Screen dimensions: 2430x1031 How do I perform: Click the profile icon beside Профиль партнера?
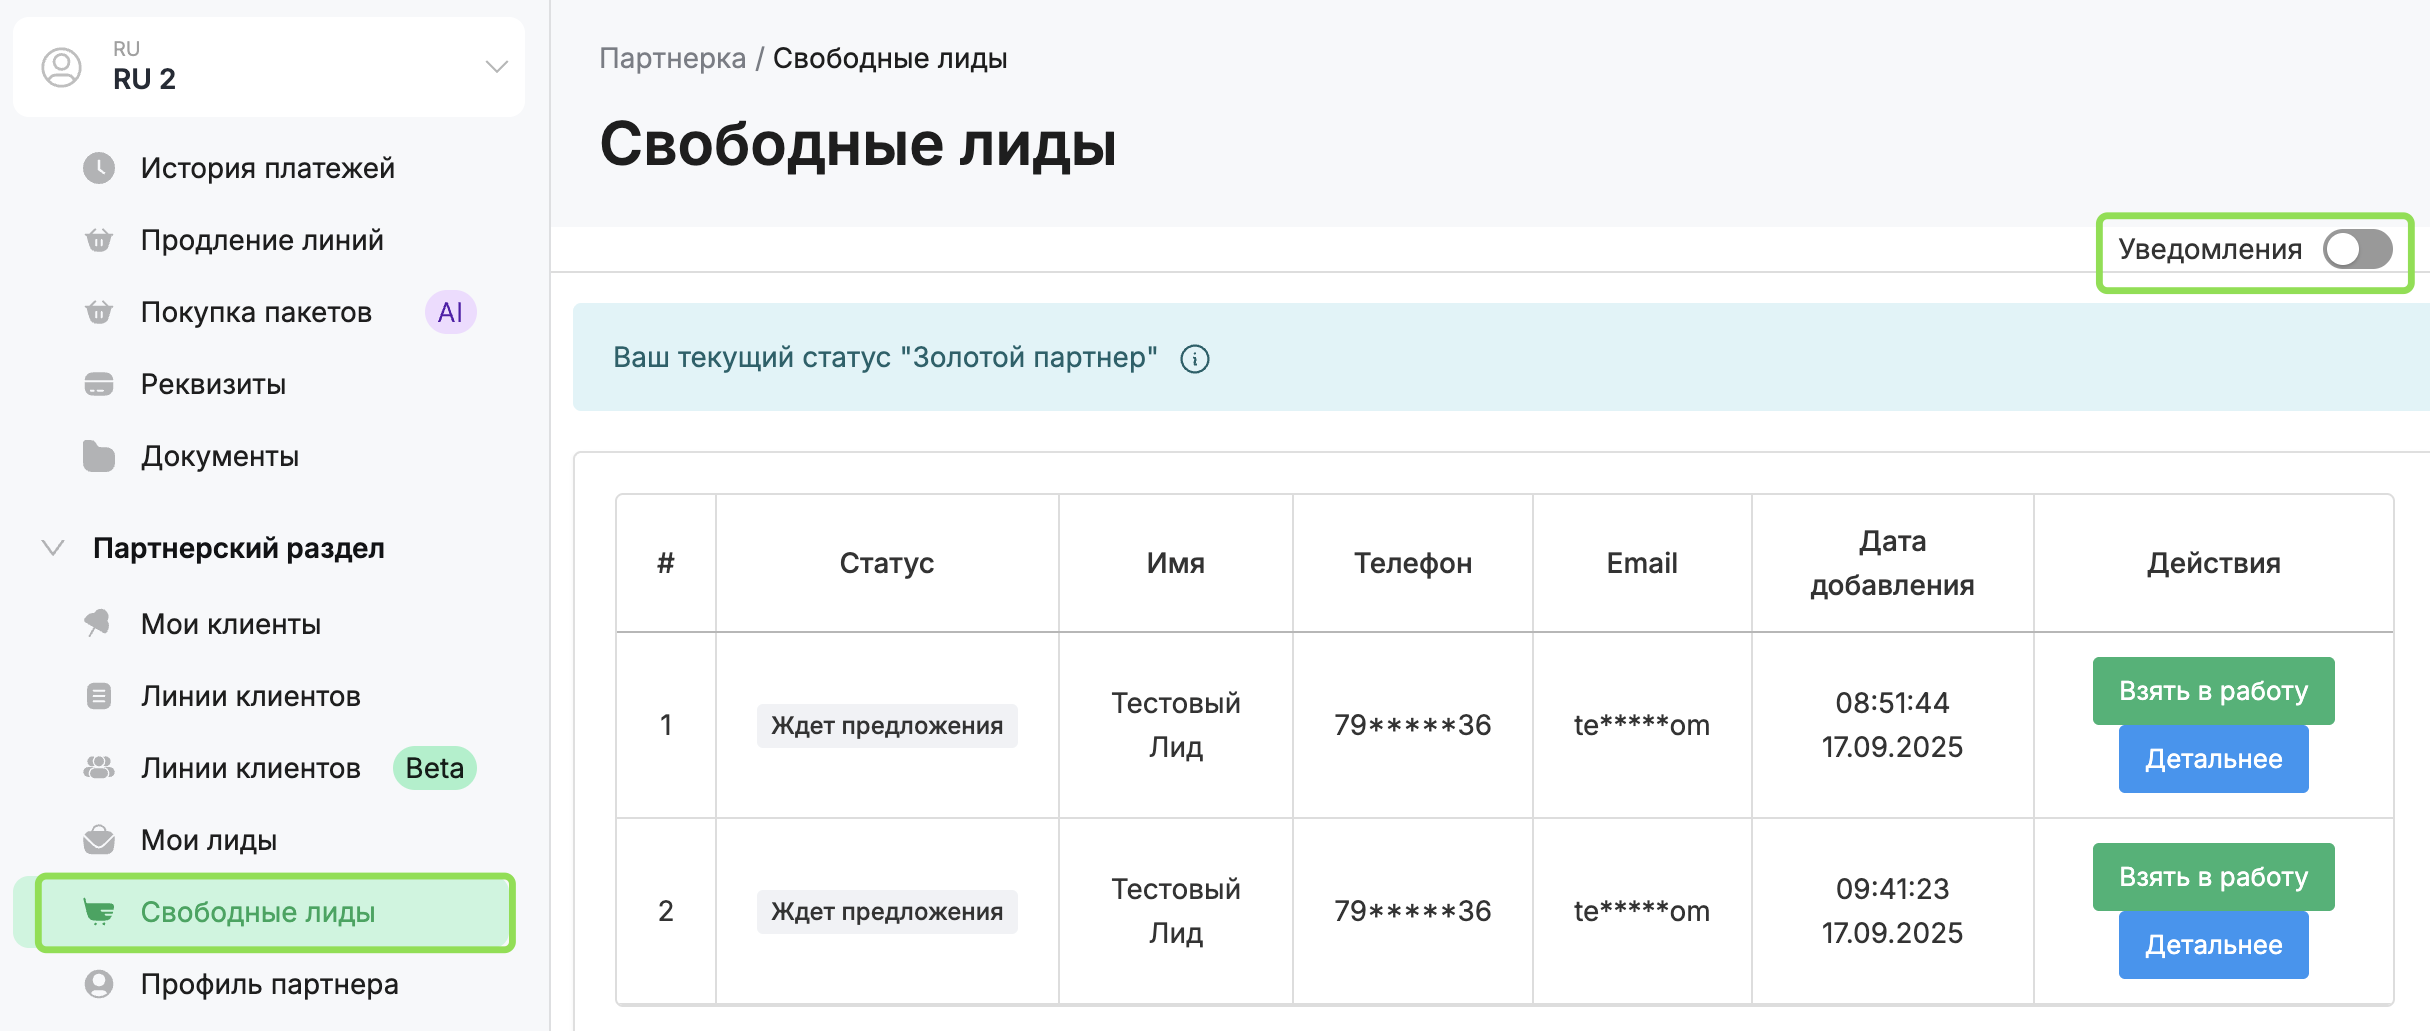[x=98, y=984]
